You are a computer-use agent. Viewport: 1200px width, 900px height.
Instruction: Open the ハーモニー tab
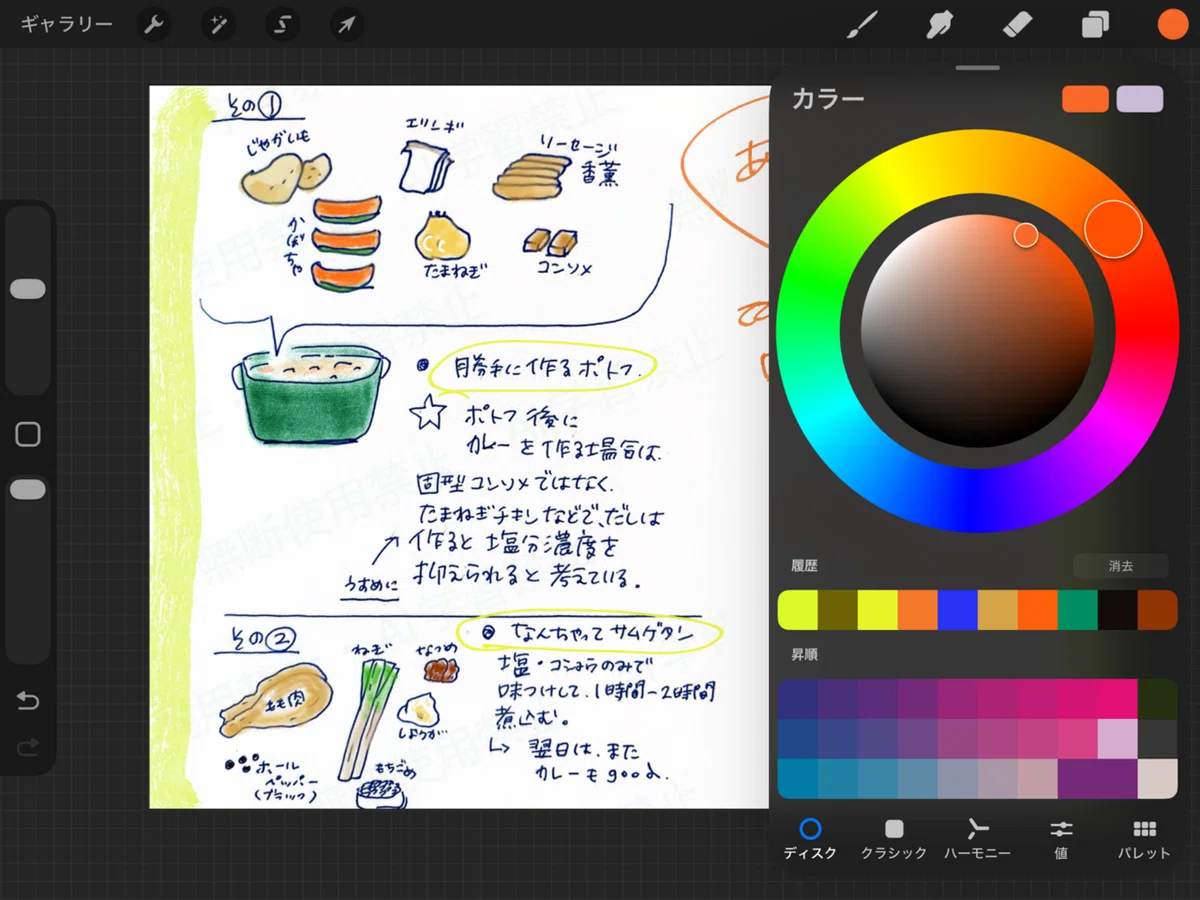[977, 839]
